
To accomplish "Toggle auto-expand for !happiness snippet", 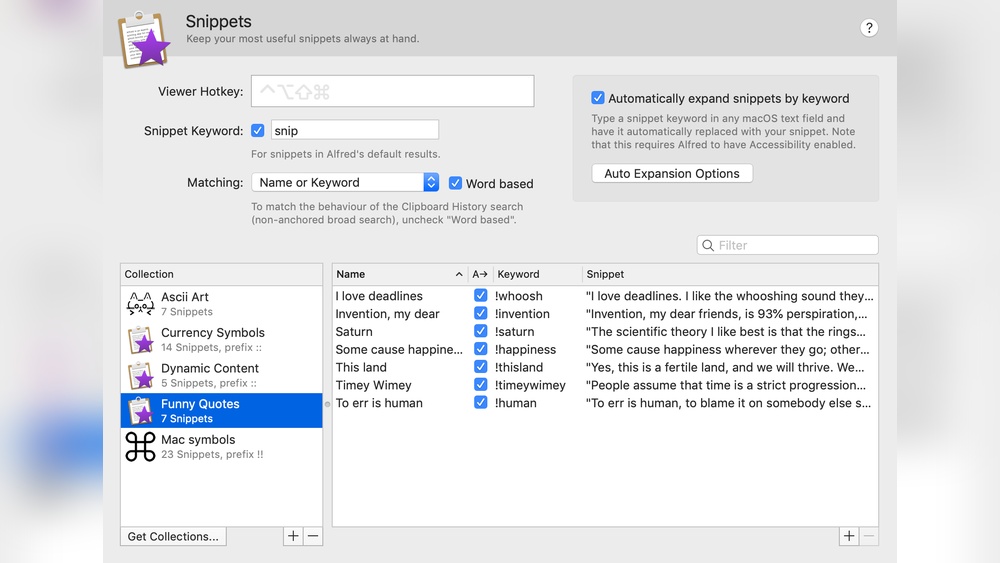I will click(481, 349).
